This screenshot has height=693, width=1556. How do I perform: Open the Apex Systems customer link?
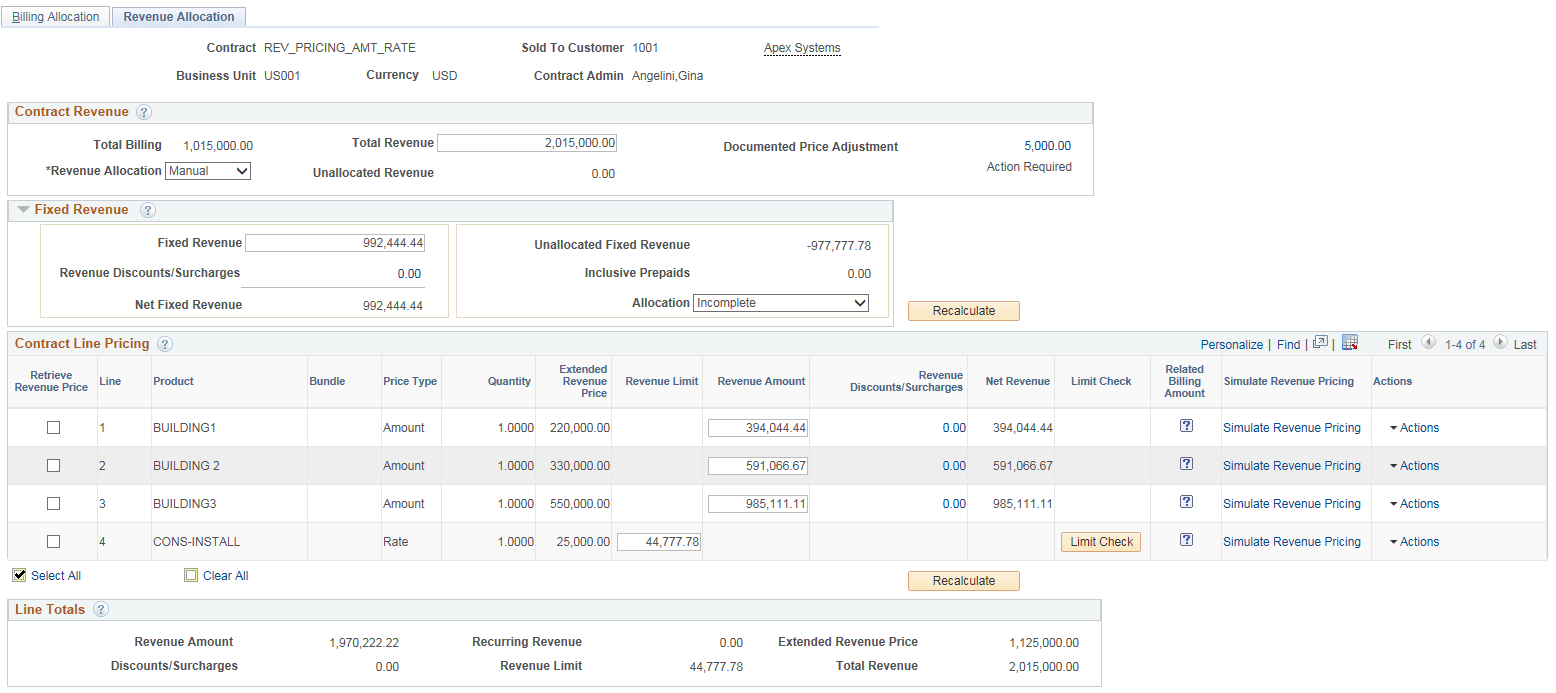802,47
